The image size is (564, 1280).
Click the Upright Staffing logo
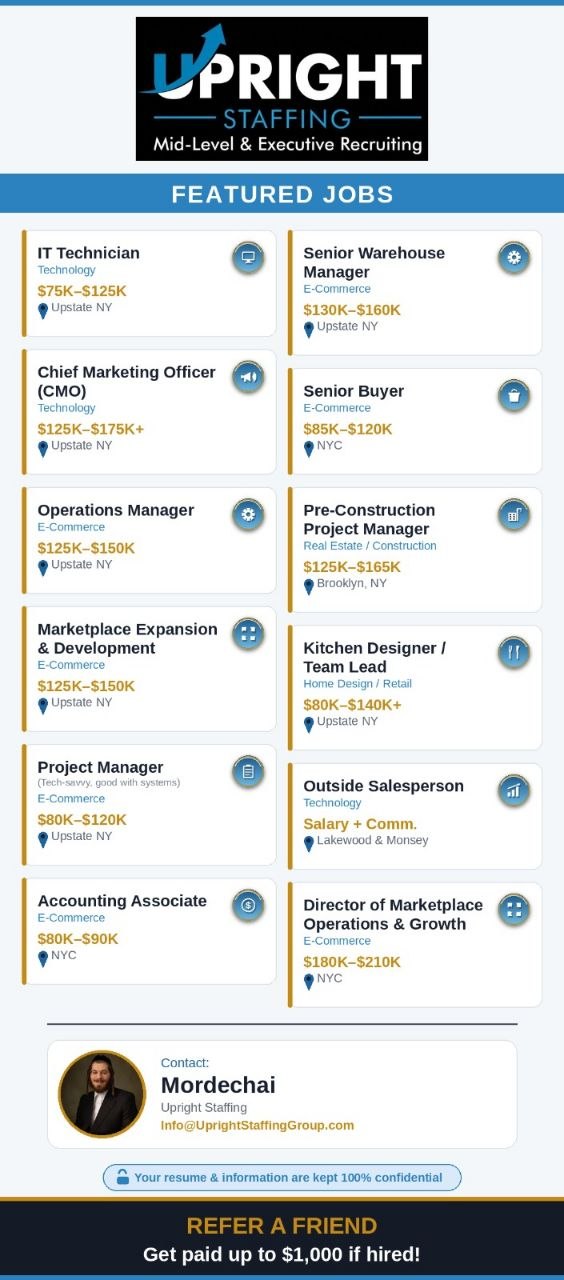click(x=282, y=89)
